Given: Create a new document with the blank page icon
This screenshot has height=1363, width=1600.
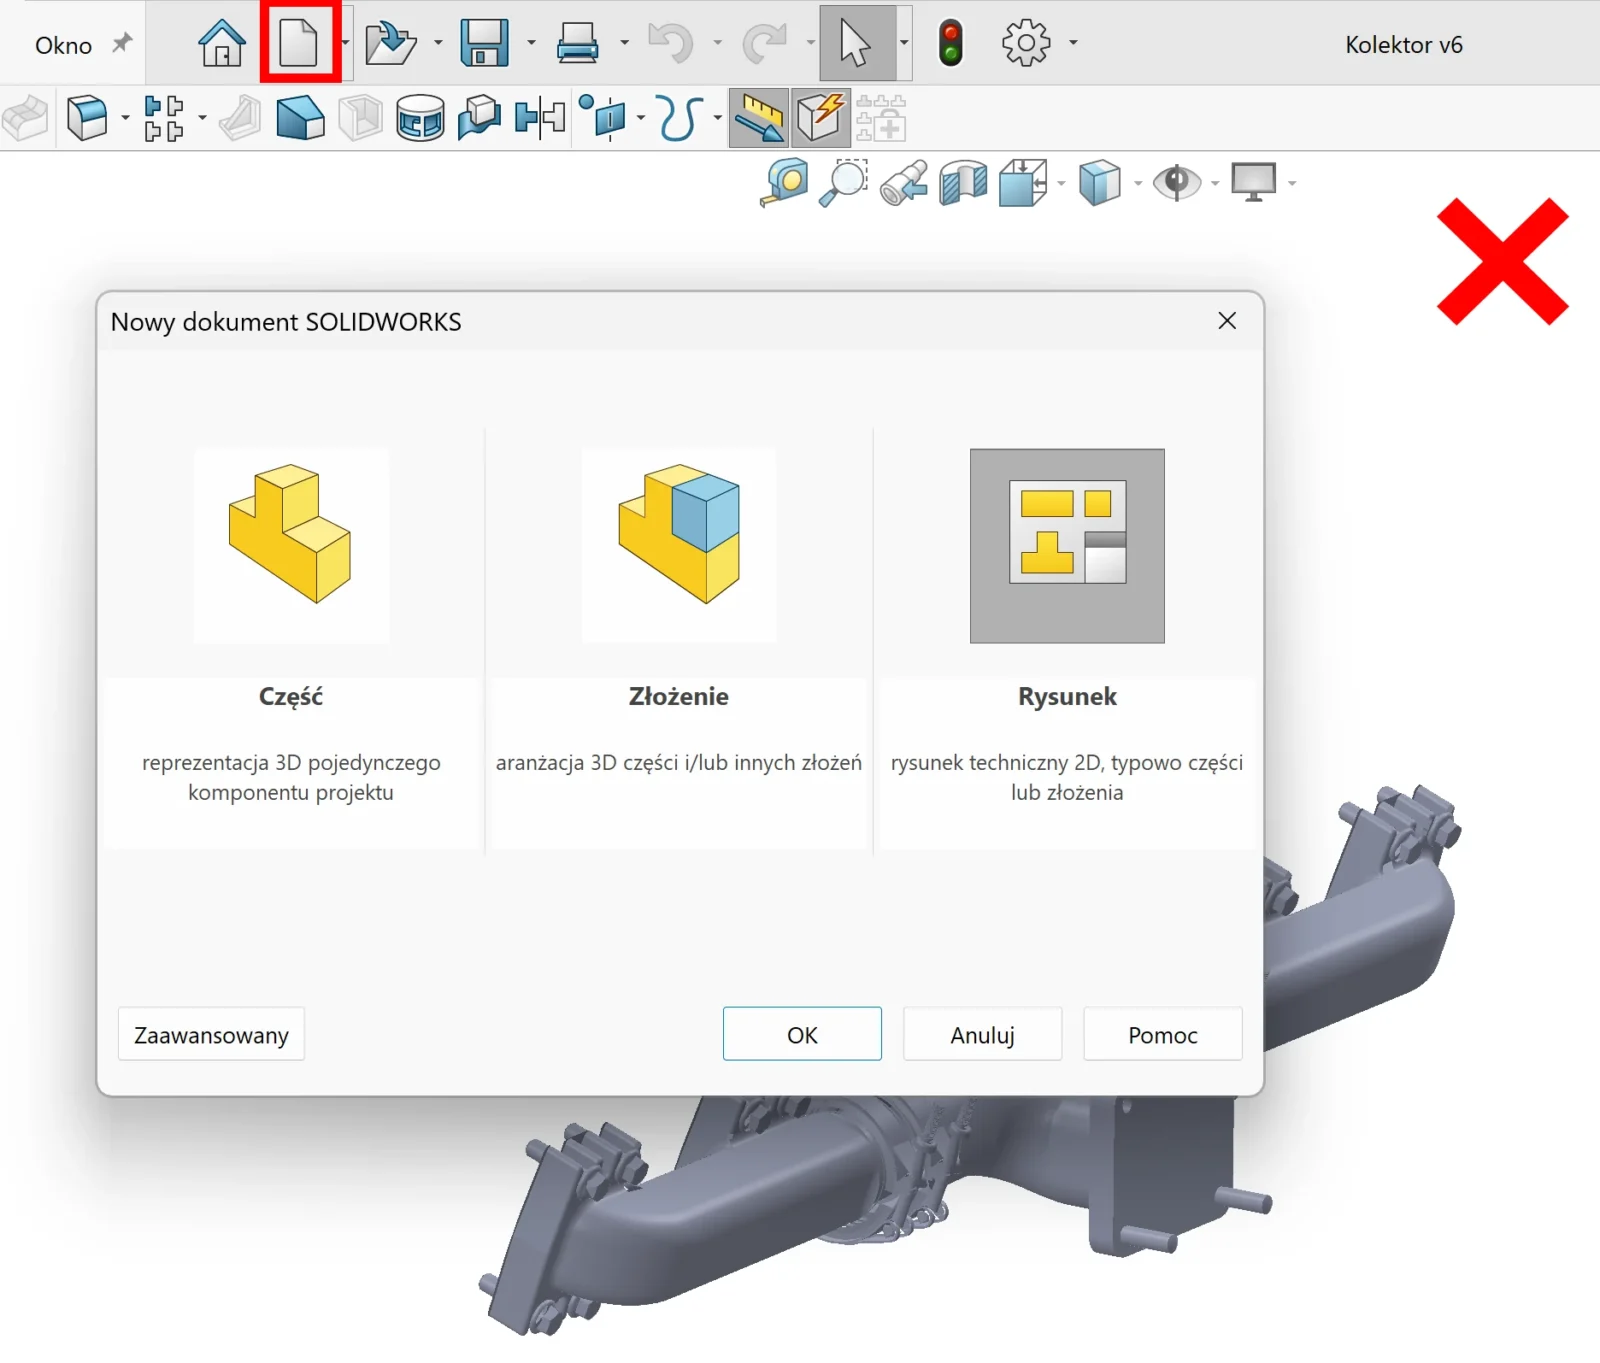Looking at the screenshot, I should pos(298,43).
